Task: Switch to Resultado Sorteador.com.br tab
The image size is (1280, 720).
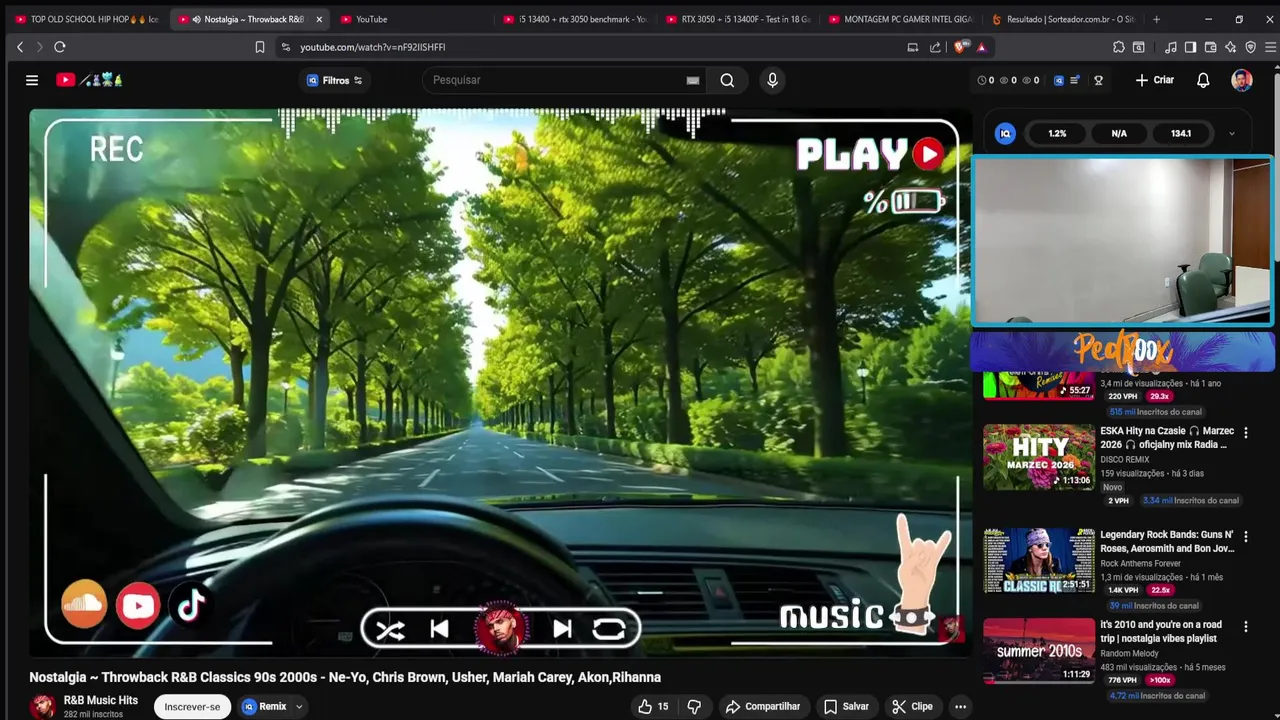Action: coord(1062,19)
